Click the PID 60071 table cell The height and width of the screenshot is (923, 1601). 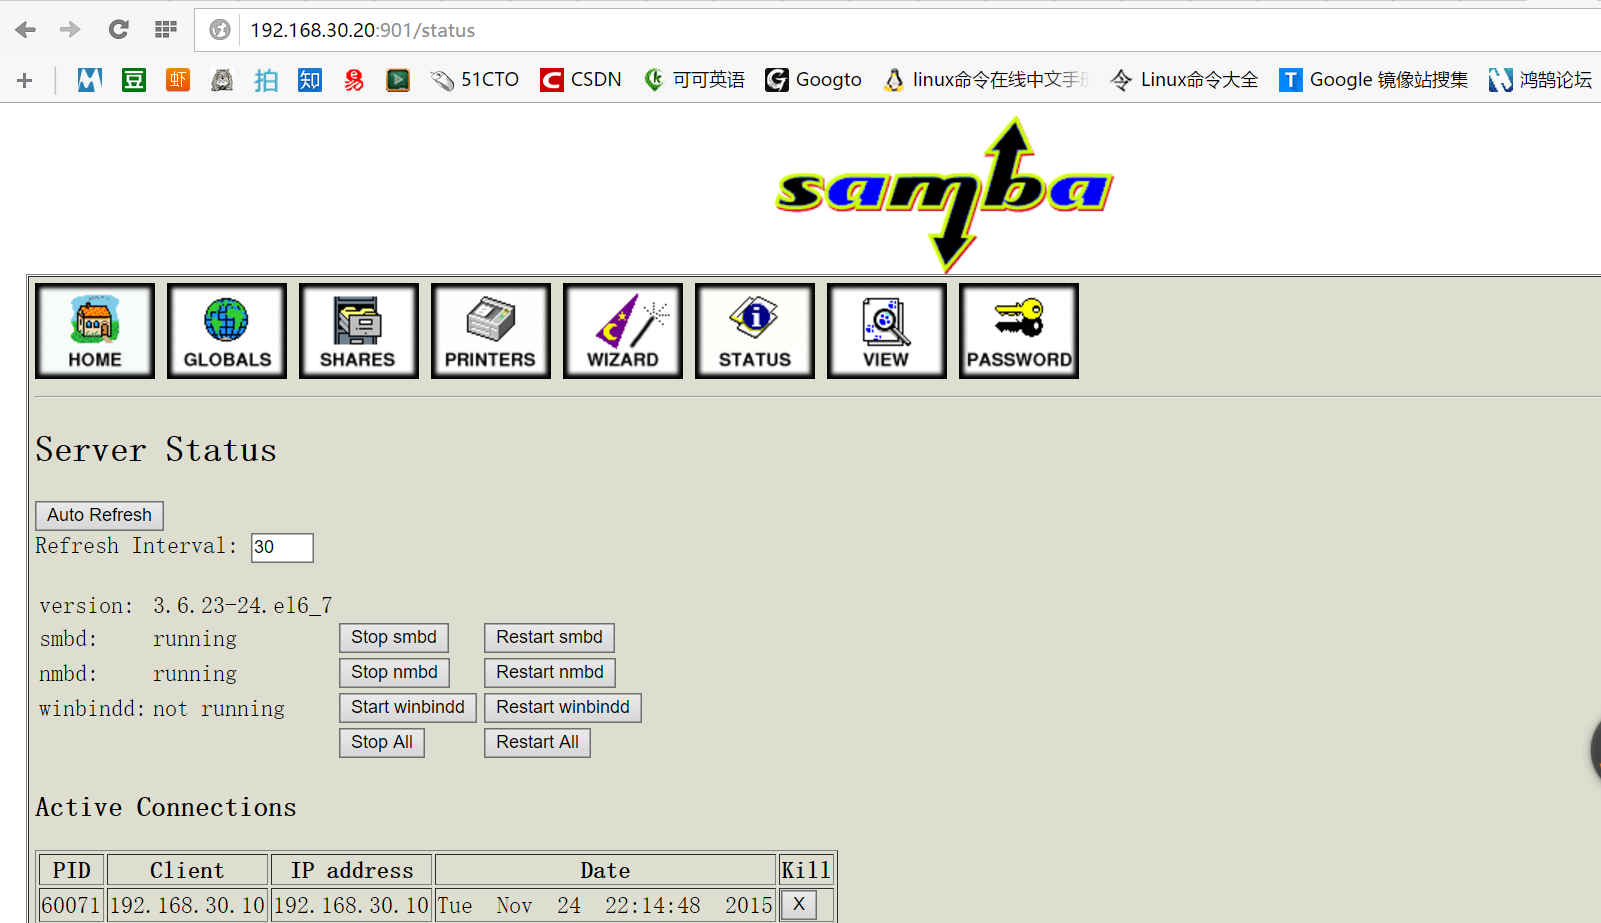tap(71, 905)
